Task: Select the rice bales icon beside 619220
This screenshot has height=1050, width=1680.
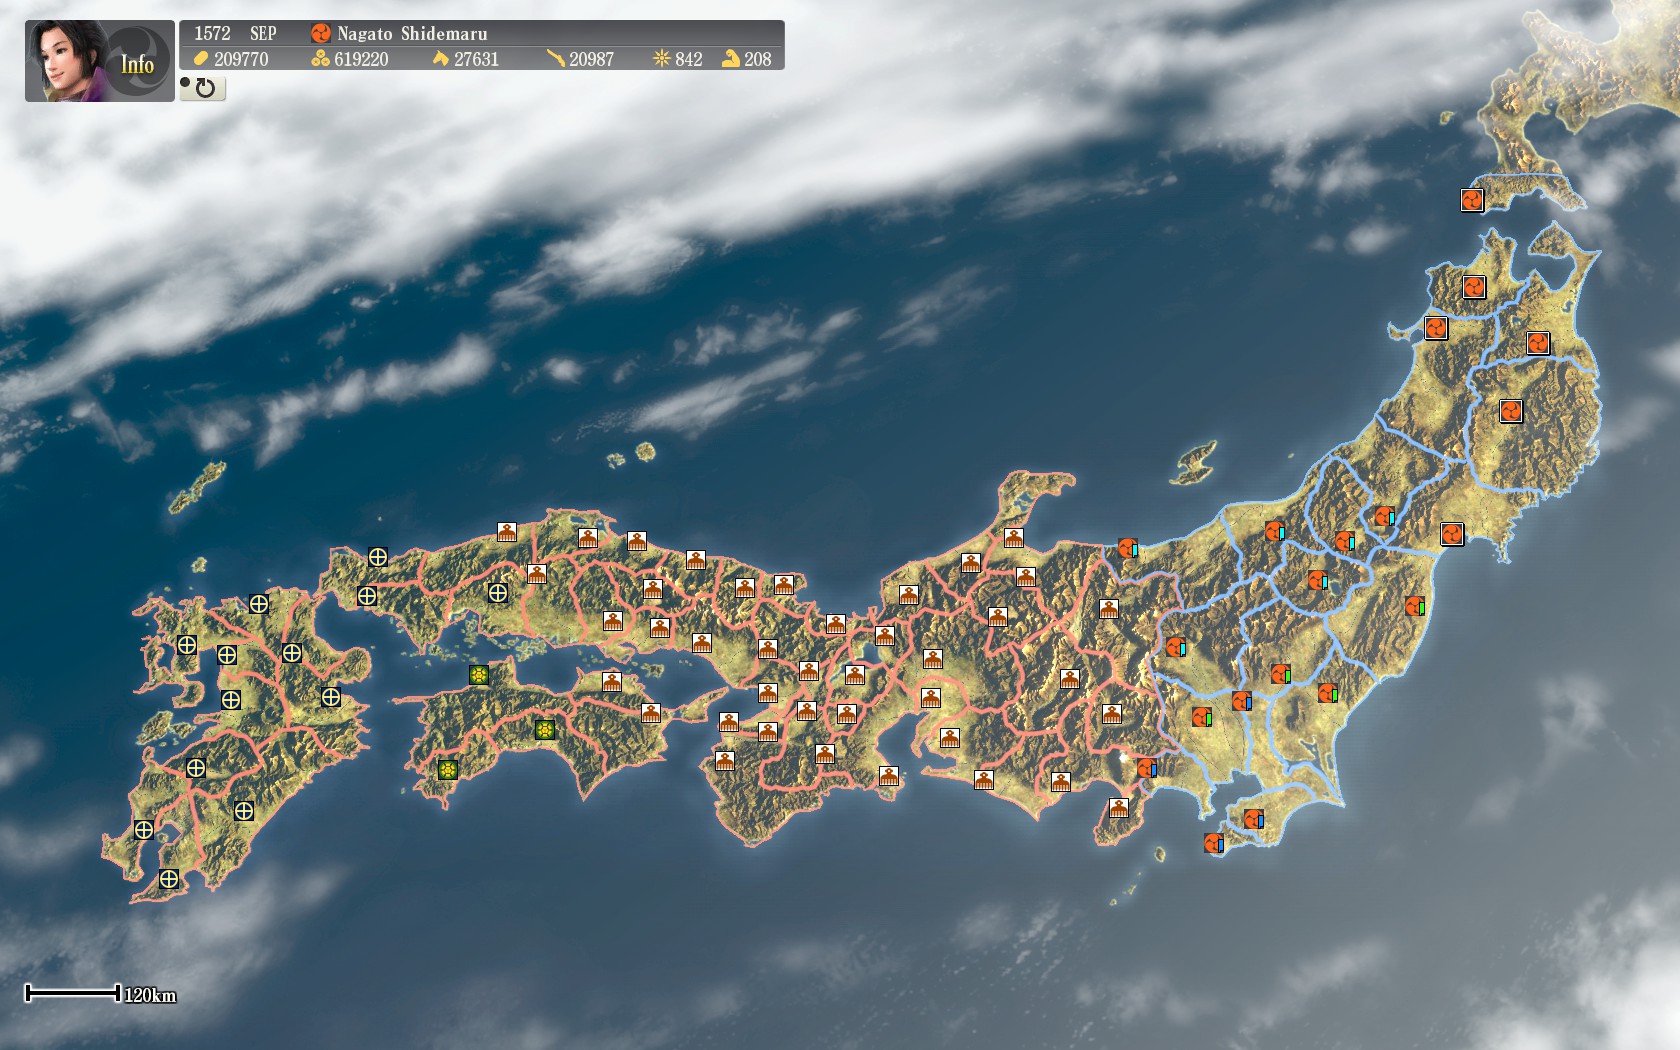Action: click(x=320, y=59)
